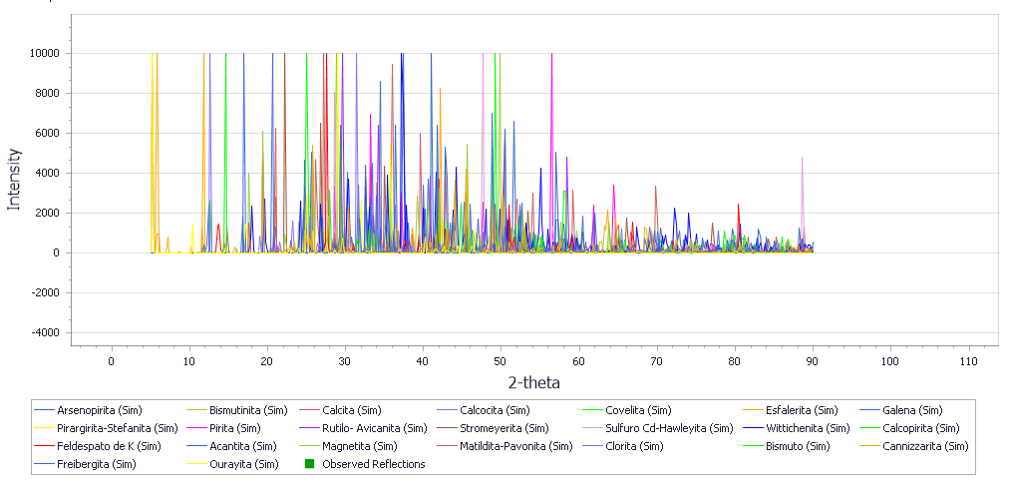Click the magenta line color of Pirita
The height and width of the screenshot is (490, 1012).
point(195,428)
